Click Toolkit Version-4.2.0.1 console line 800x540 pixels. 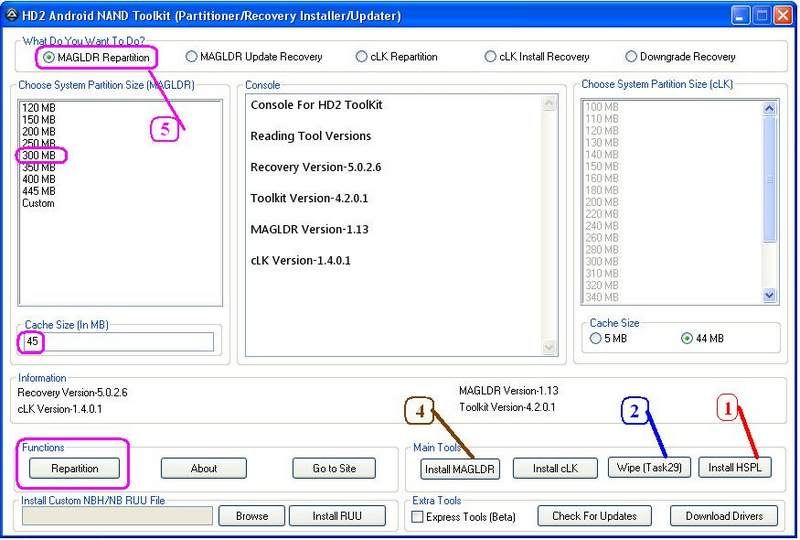tap(309, 198)
